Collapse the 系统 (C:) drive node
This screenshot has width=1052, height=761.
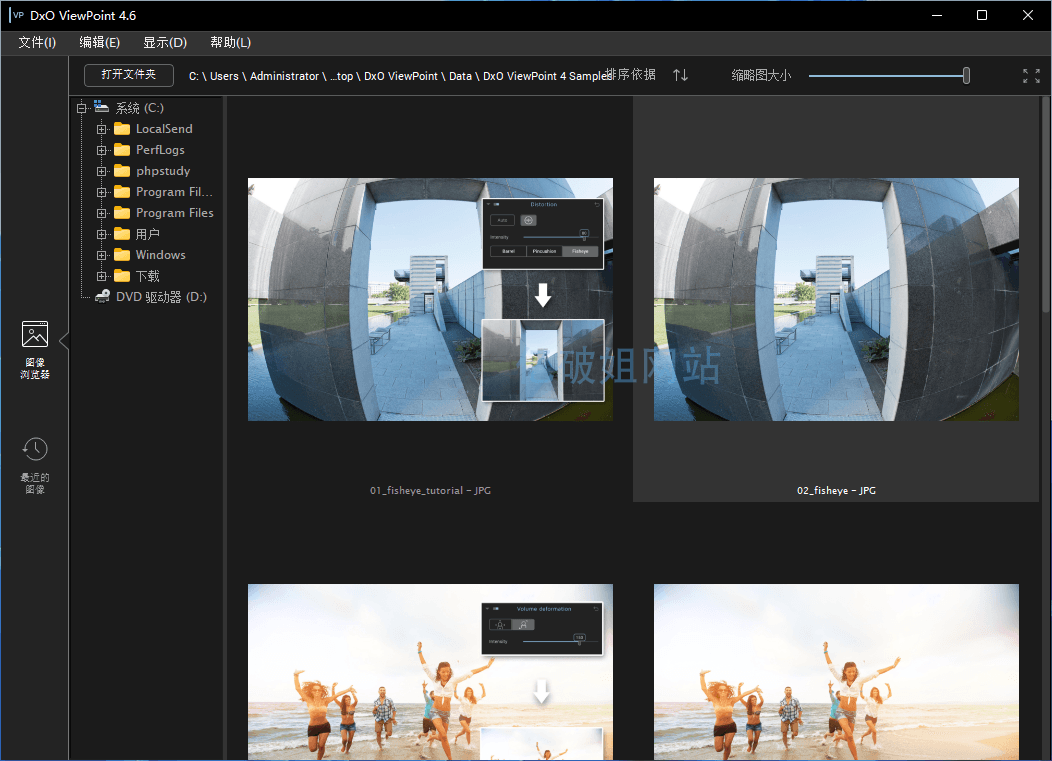[x=81, y=107]
